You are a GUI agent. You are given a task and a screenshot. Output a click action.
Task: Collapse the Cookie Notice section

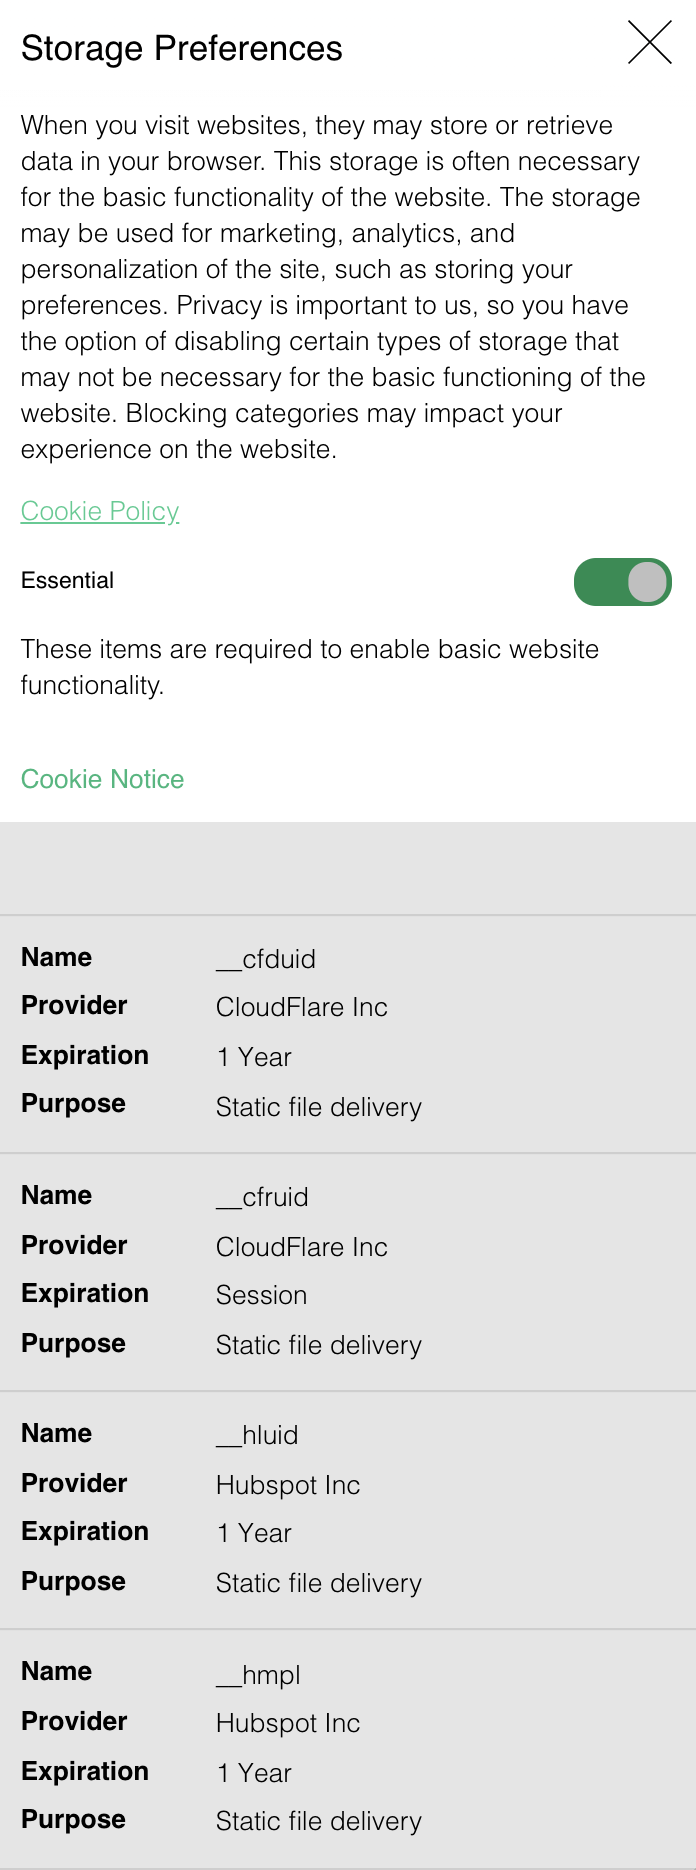click(102, 779)
